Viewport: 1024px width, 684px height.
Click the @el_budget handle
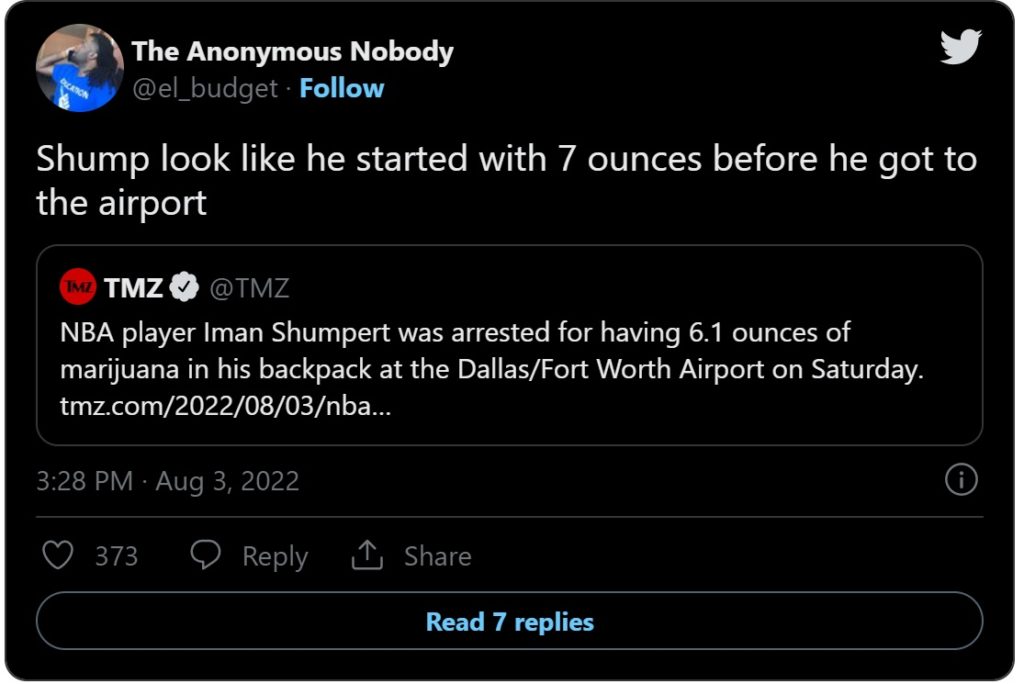click(205, 88)
